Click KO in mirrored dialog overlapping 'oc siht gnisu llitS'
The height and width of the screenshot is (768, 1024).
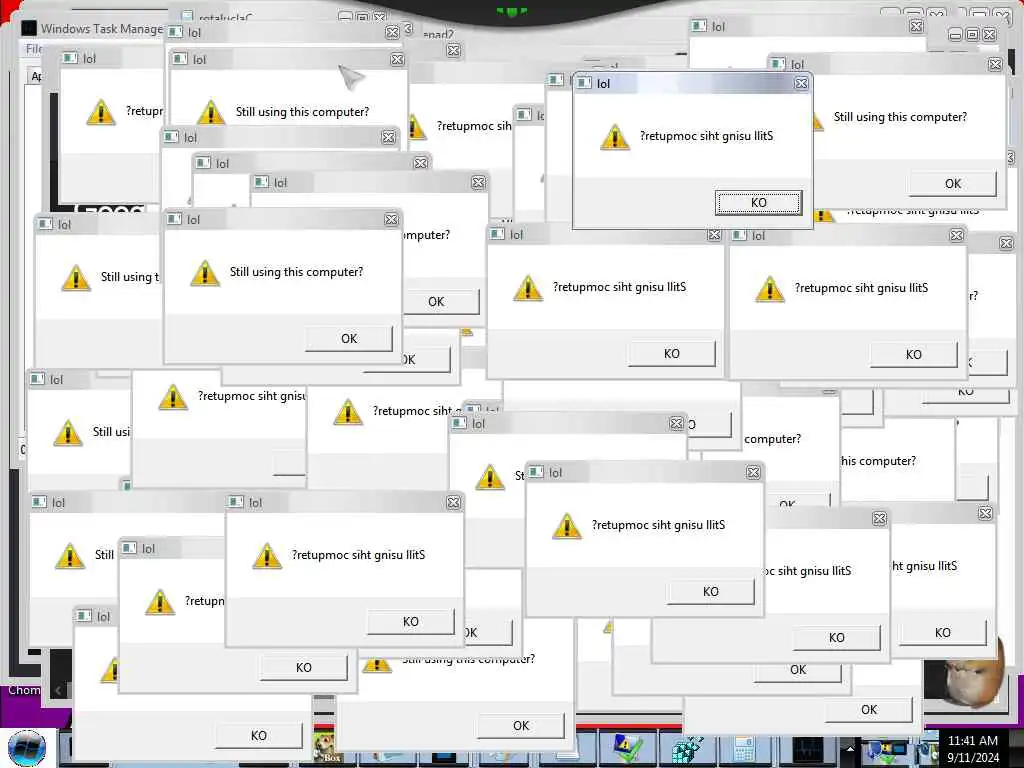(711, 592)
